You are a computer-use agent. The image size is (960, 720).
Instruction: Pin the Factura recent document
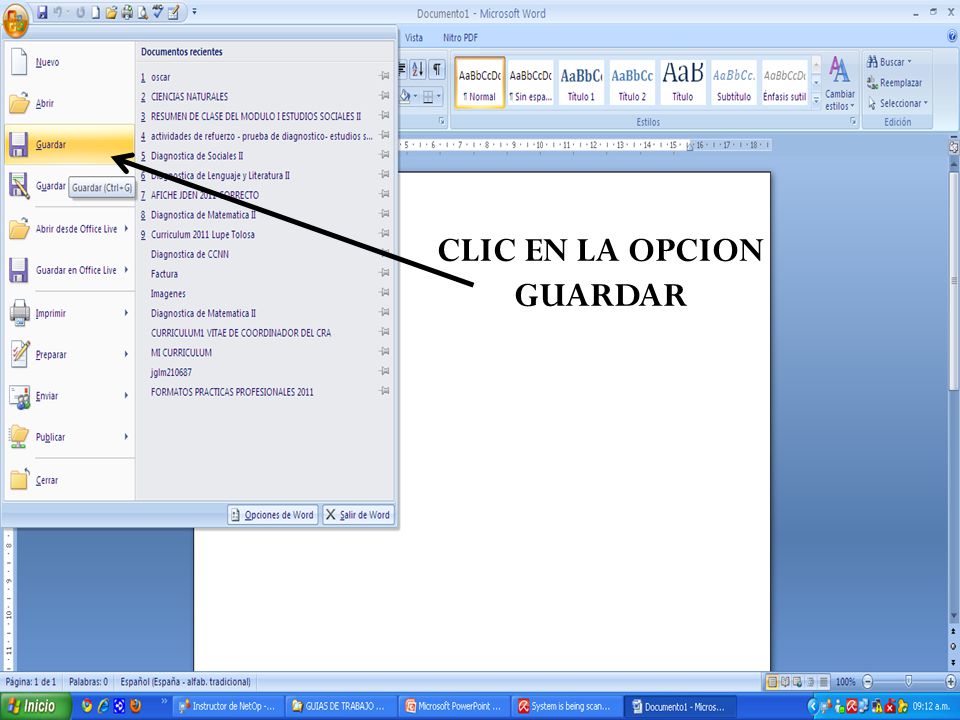[384, 272]
